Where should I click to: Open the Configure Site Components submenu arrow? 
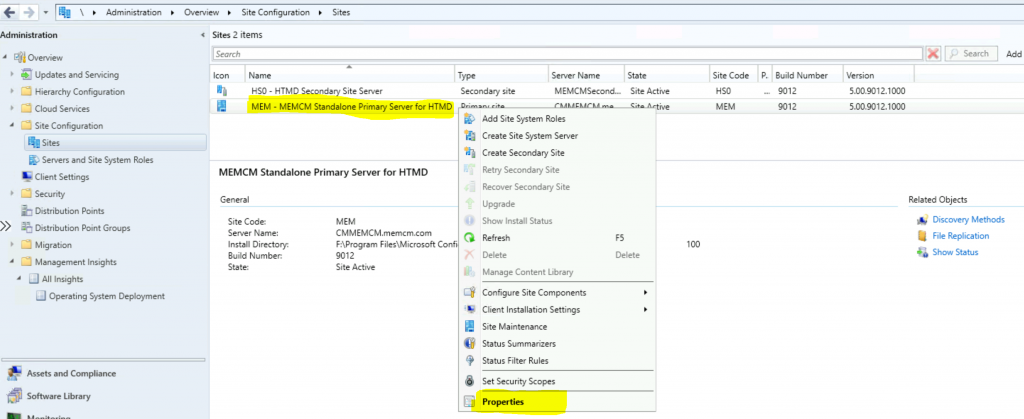645,292
